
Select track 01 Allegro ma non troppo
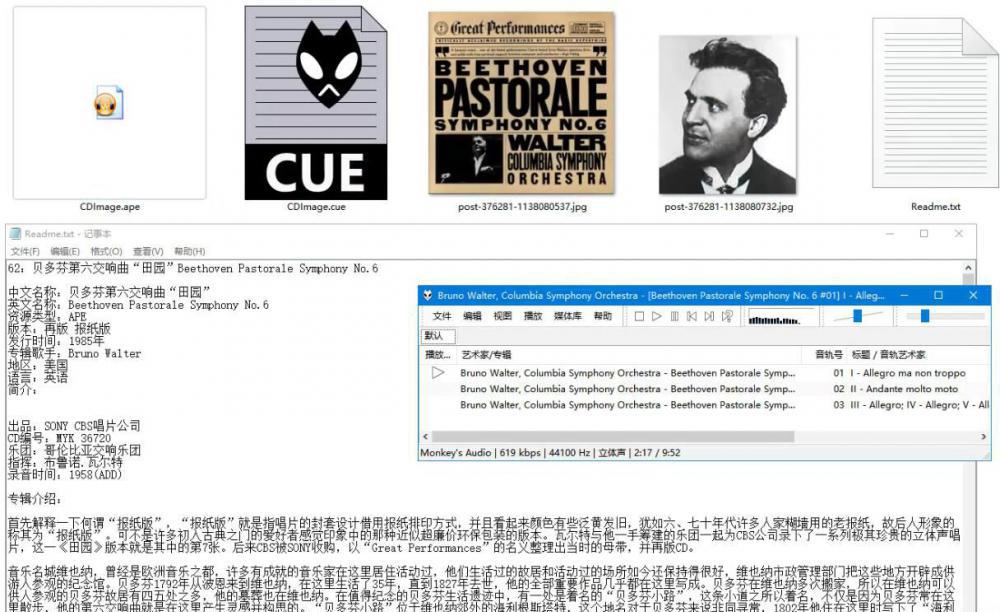(x=705, y=373)
